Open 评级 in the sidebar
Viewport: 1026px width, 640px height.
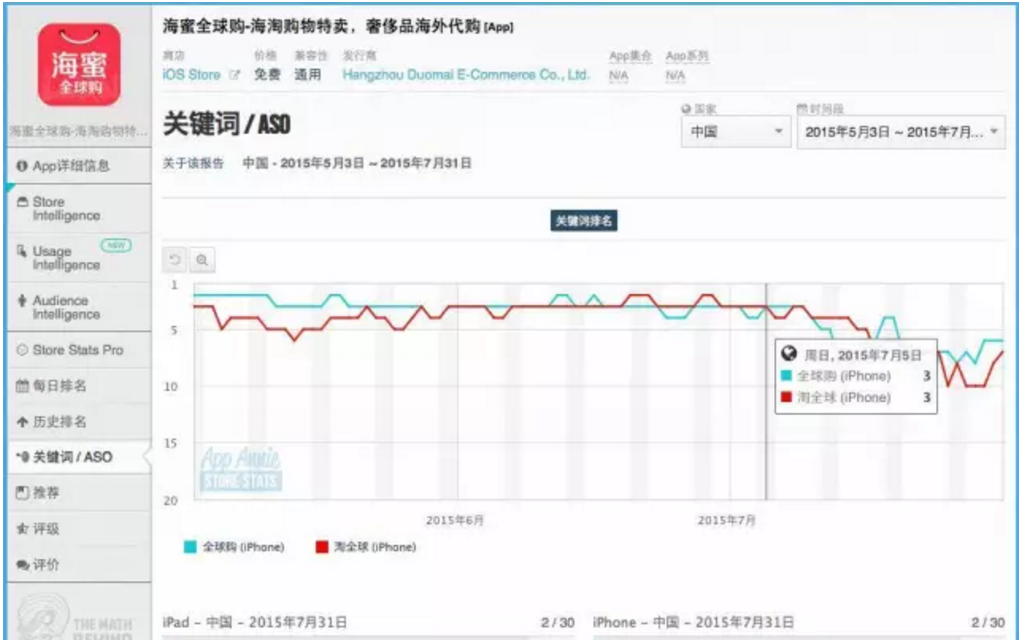point(79,529)
